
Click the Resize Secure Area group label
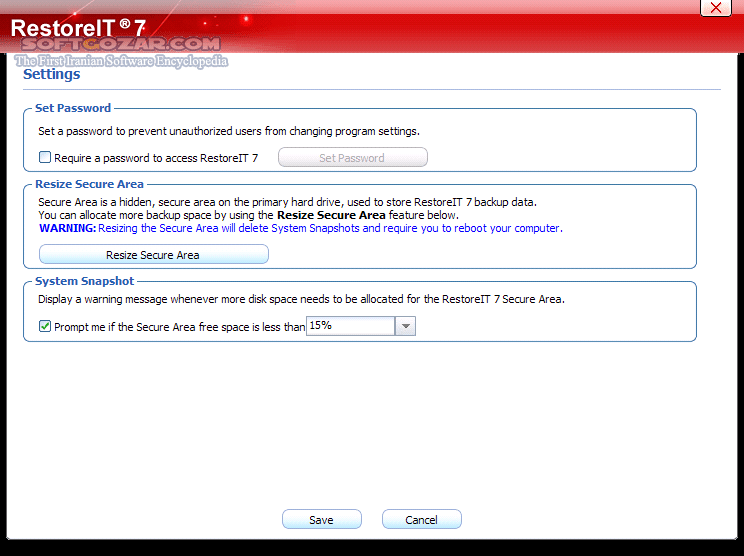pyautogui.click(x=90, y=184)
